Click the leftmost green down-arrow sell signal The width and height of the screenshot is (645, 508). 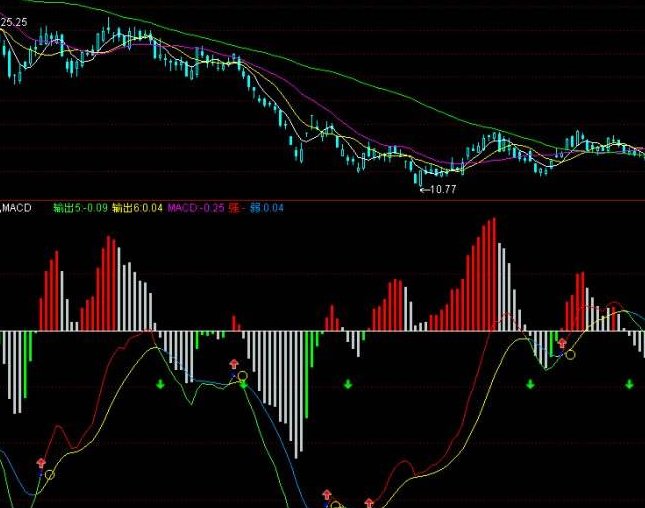point(158,384)
